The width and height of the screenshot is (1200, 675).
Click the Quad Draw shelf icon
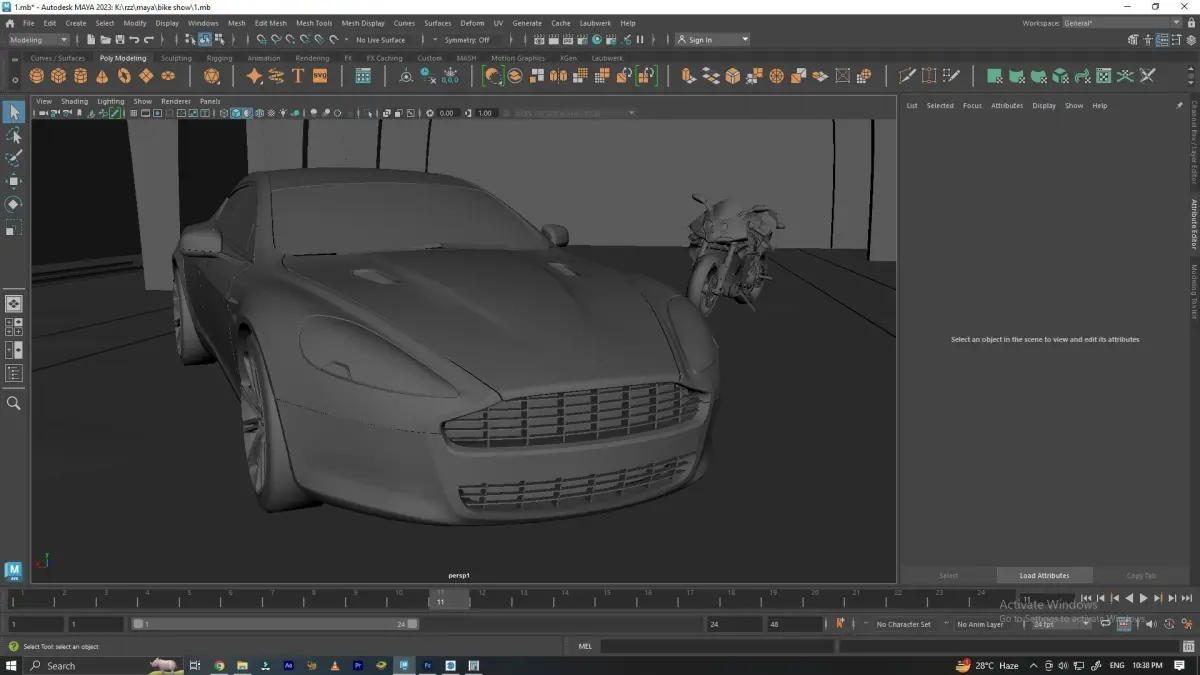tap(952, 76)
